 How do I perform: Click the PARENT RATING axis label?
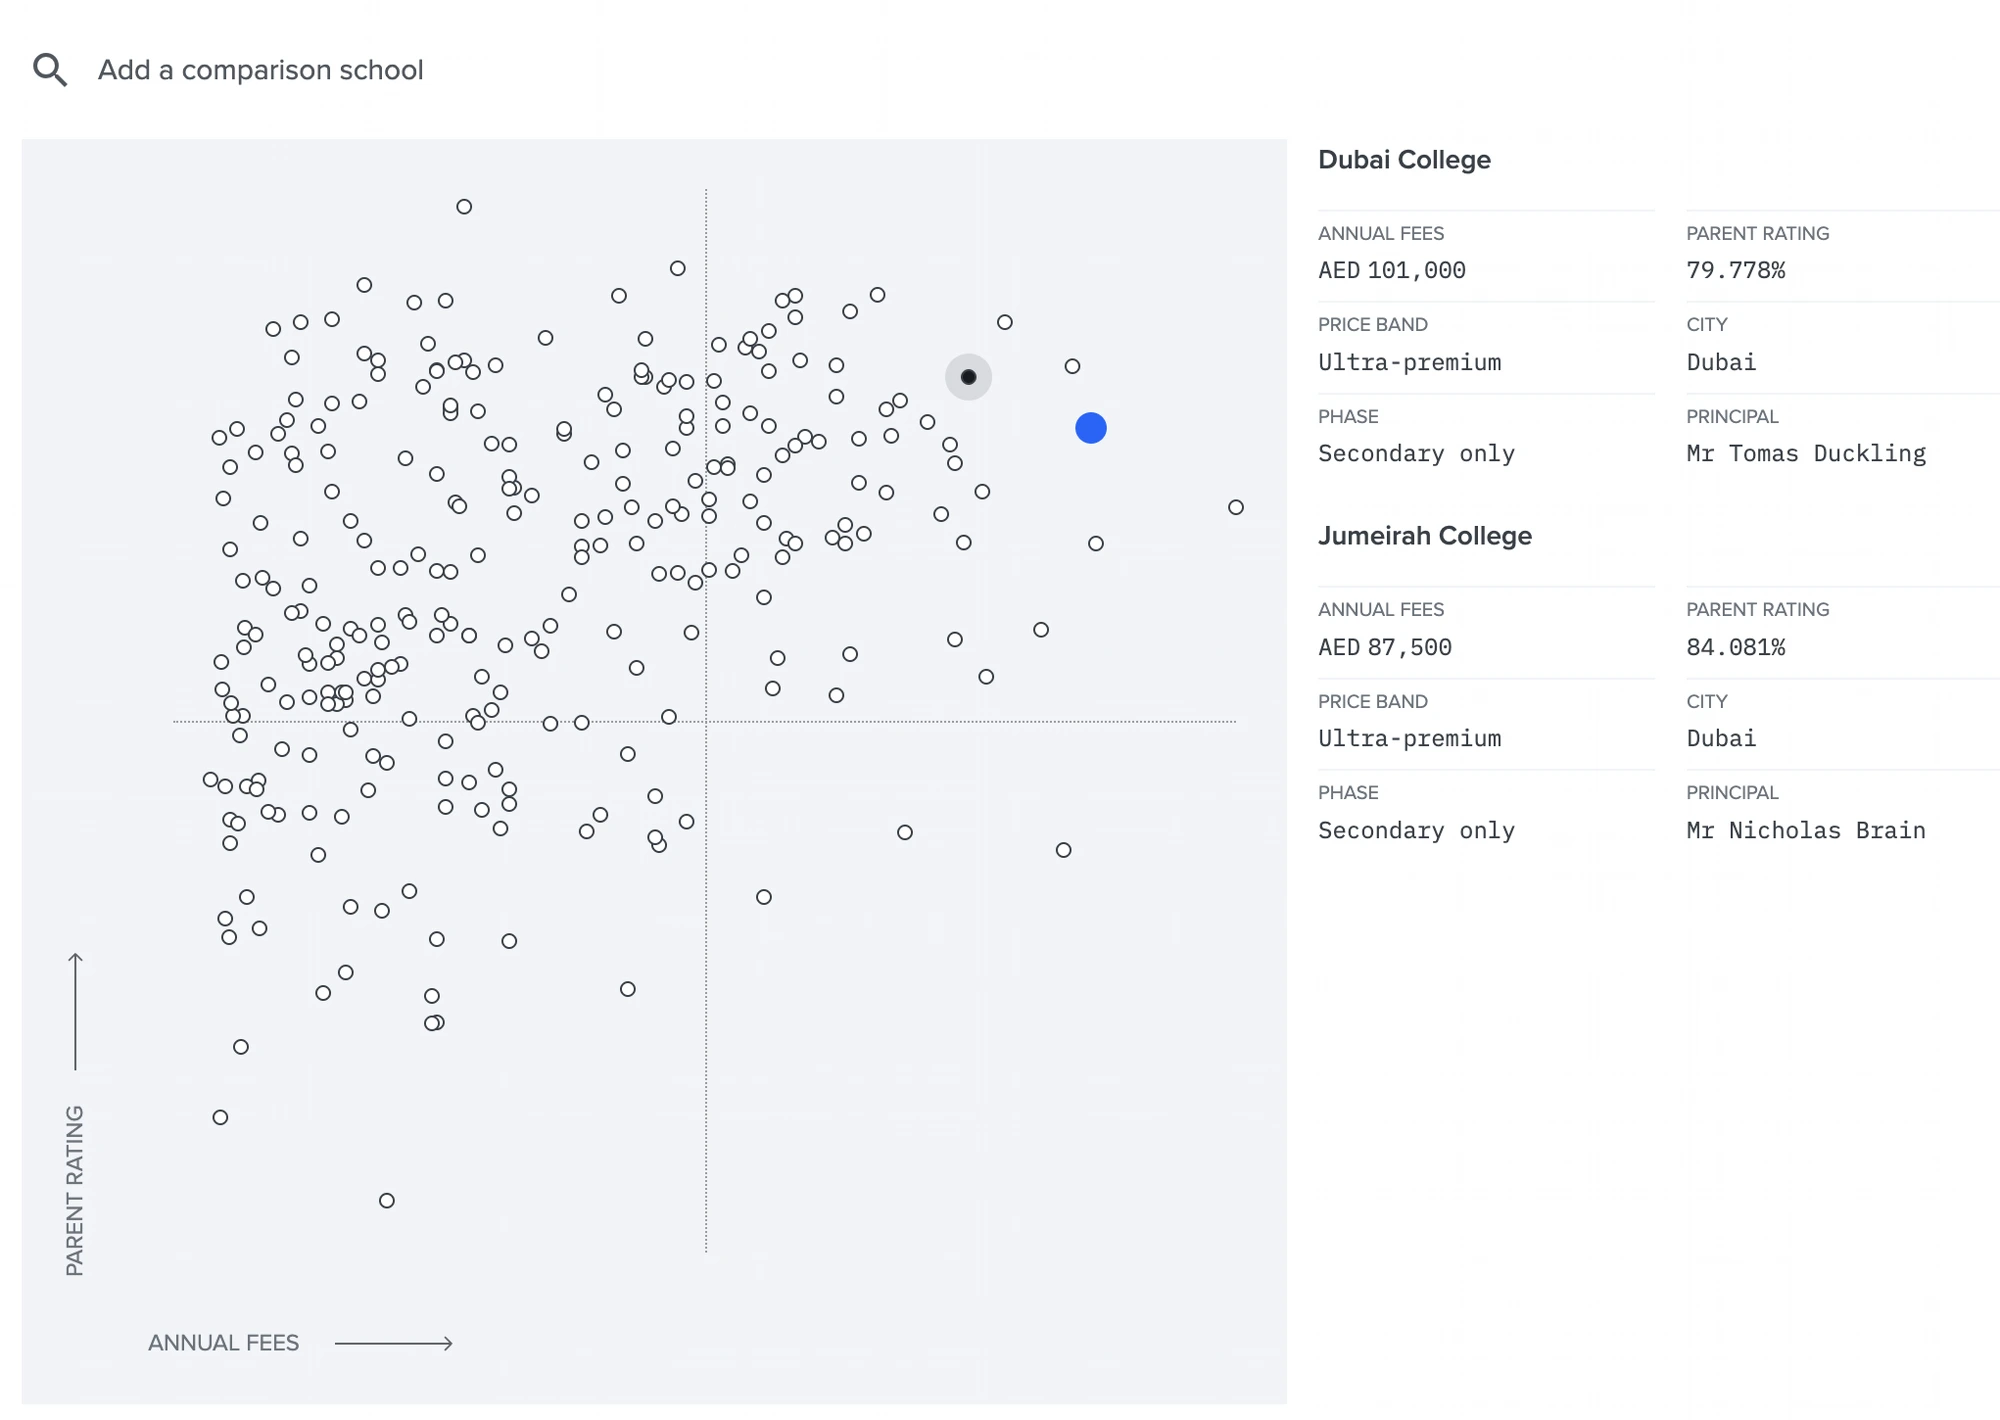click(75, 1190)
